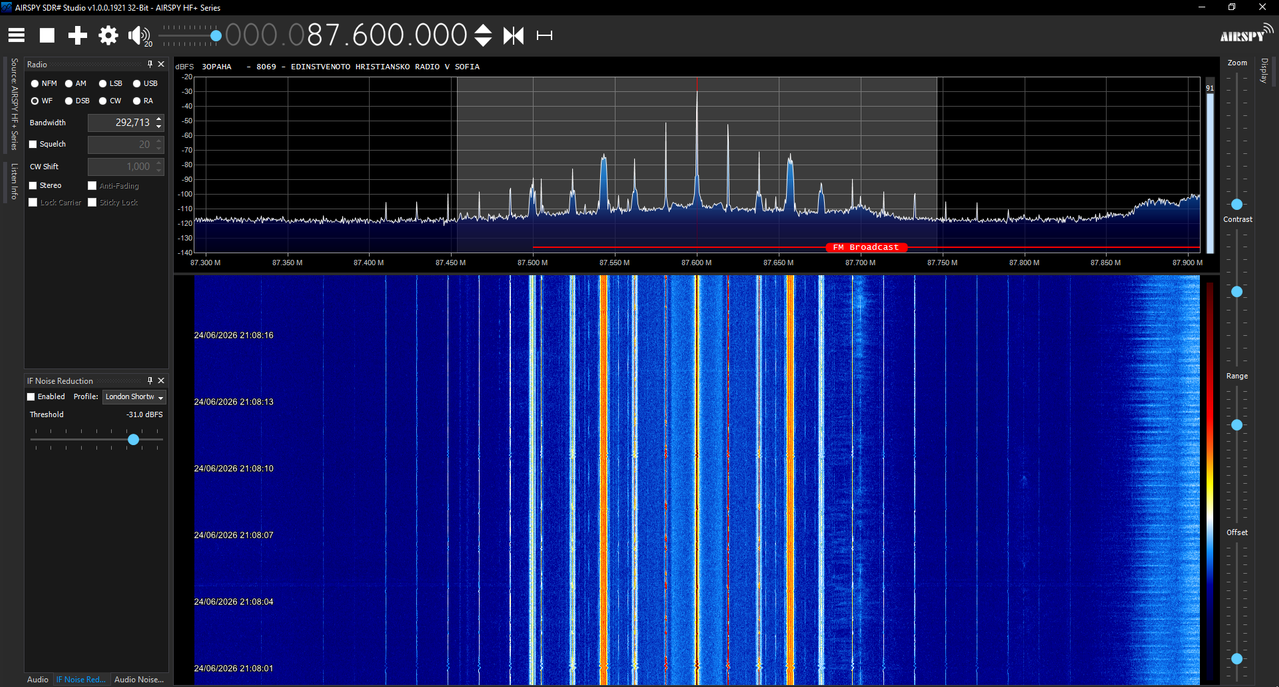Click the waterfall timestamp 21:08:01
This screenshot has height=687, width=1279.
234,668
